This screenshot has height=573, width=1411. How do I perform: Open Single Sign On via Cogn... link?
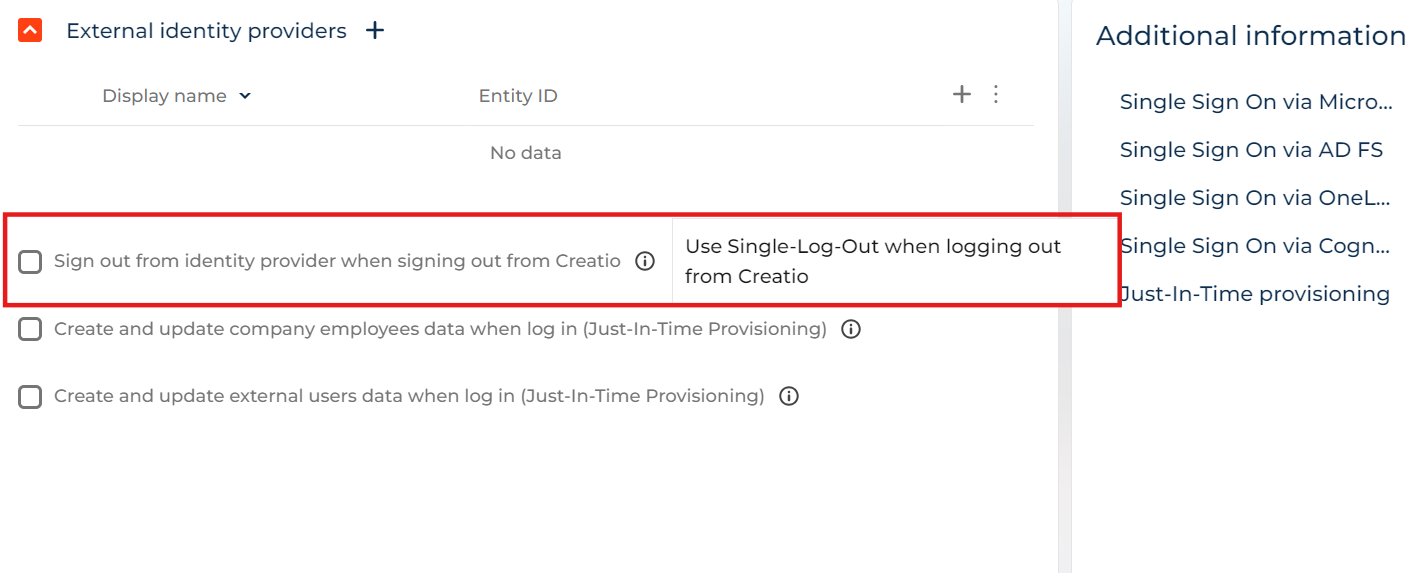pyautogui.click(x=1255, y=246)
